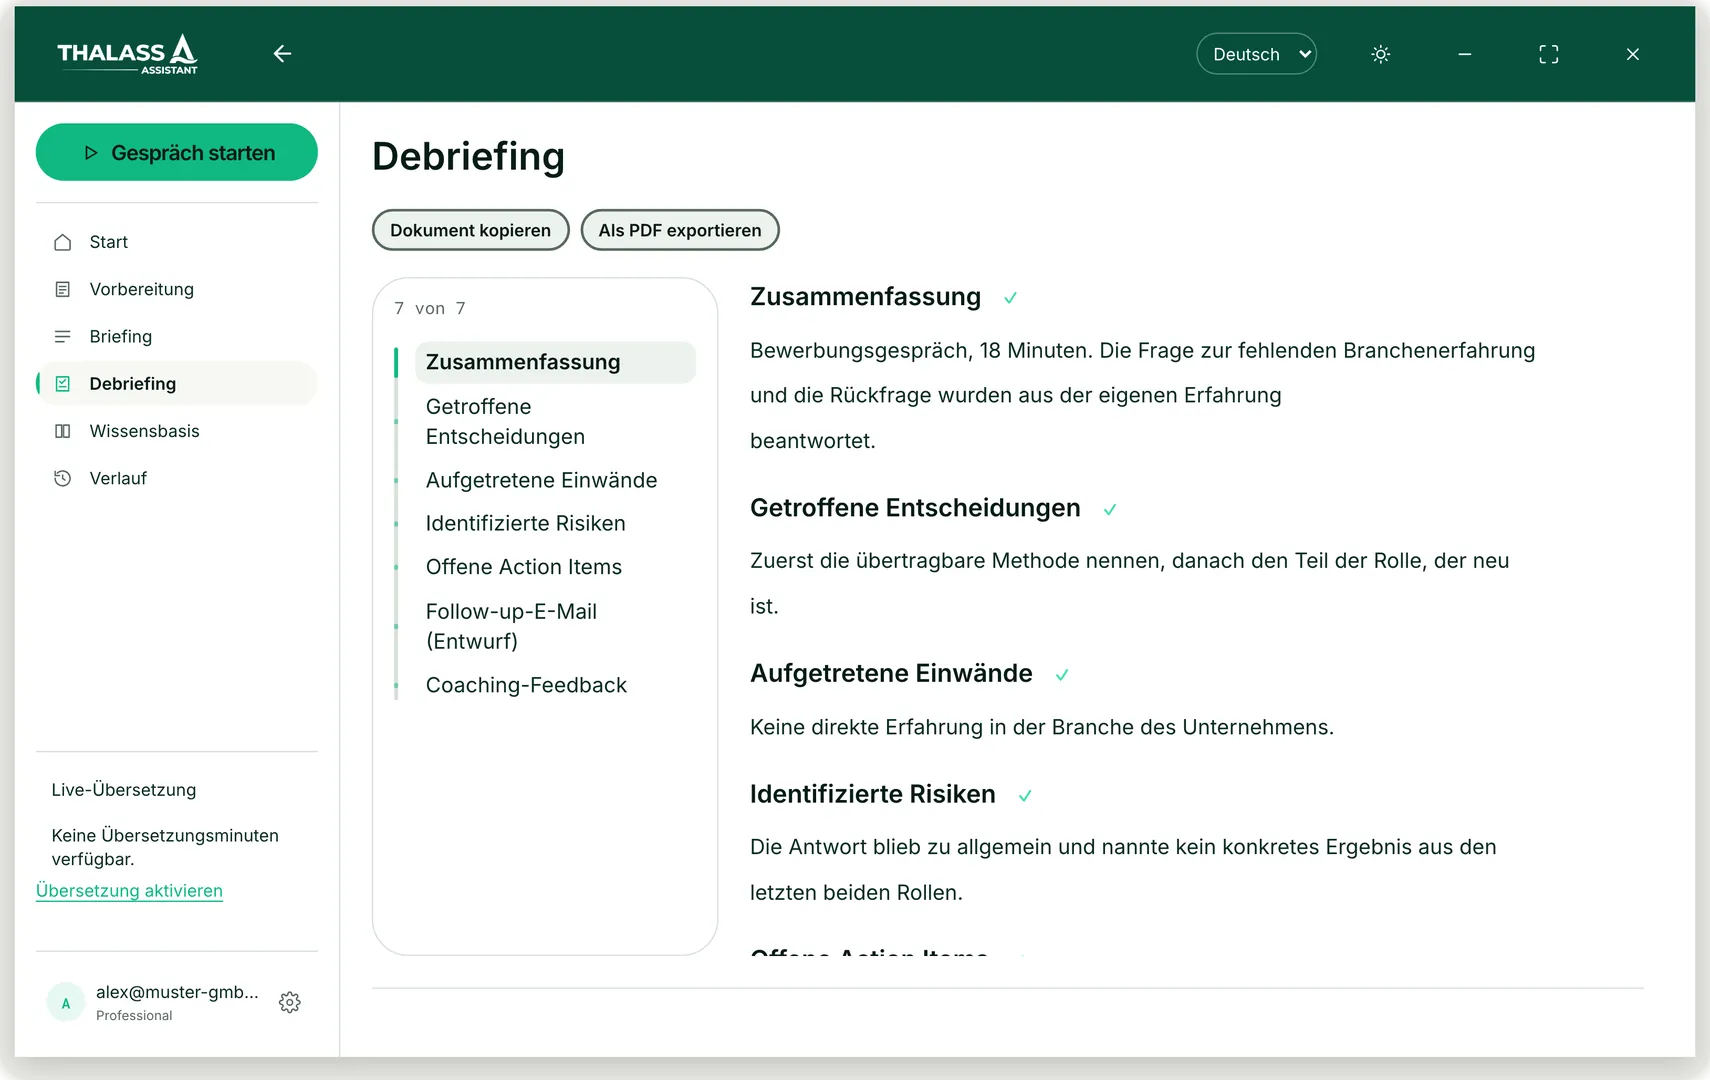Click the lines icon beside Briefing

pyautogui.click(x=63, y=336)
